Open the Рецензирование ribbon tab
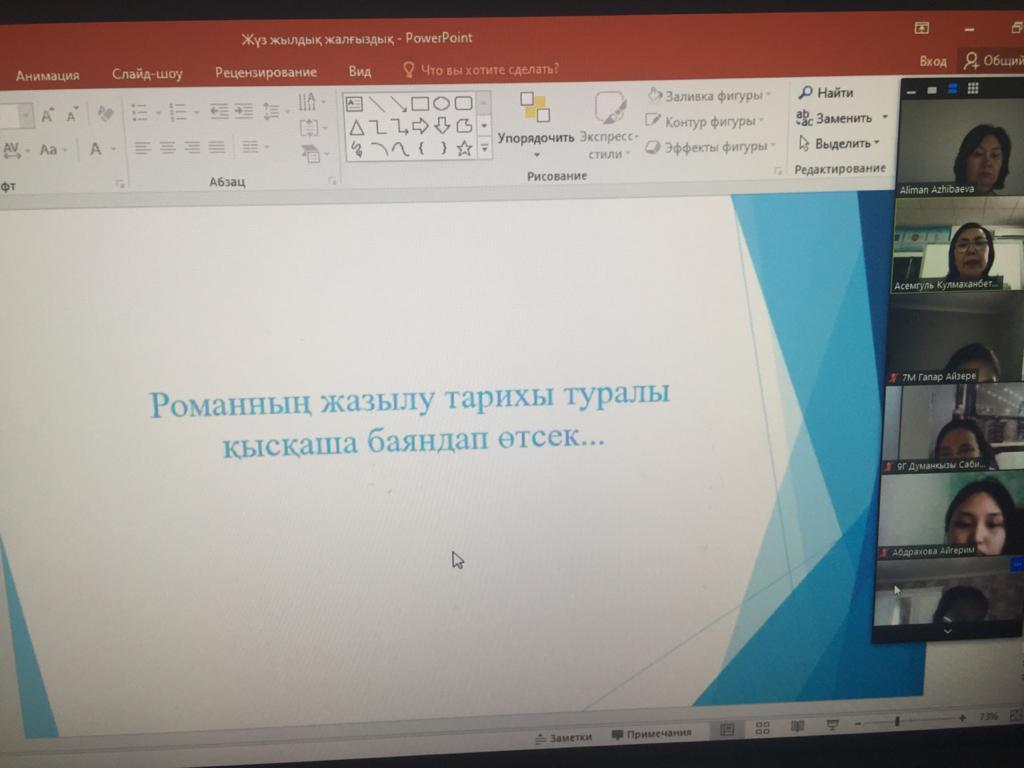The image size is (1024, 768). (265, 72)
